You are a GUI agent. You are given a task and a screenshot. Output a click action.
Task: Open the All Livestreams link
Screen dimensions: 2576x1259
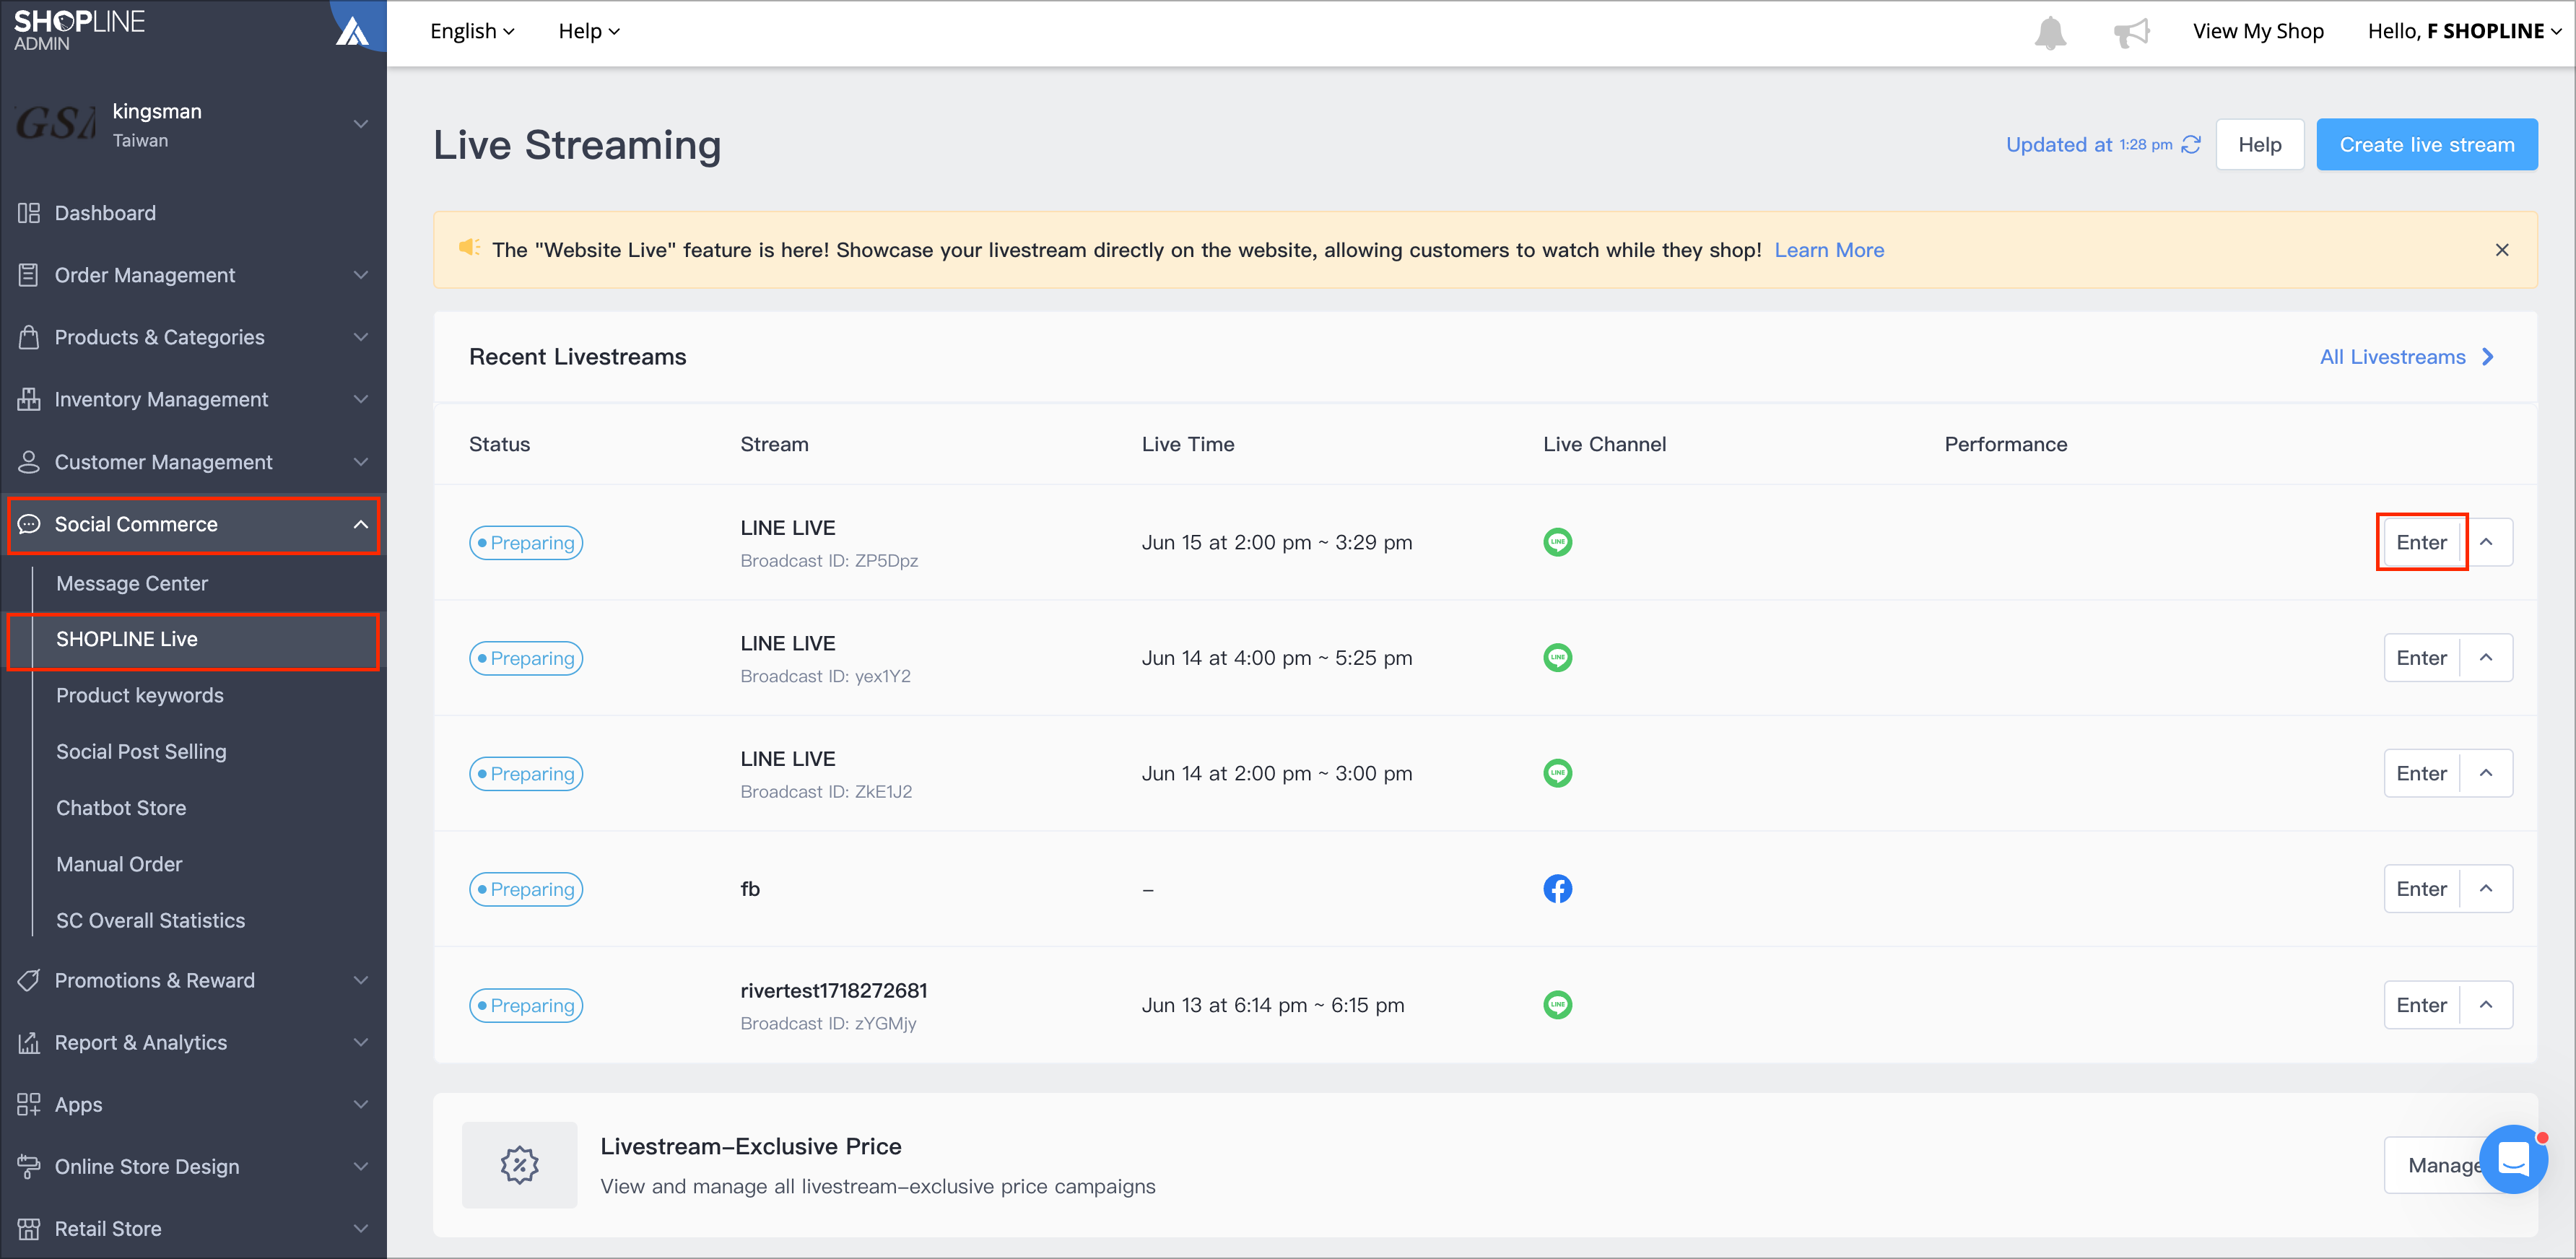point(2406,357)
